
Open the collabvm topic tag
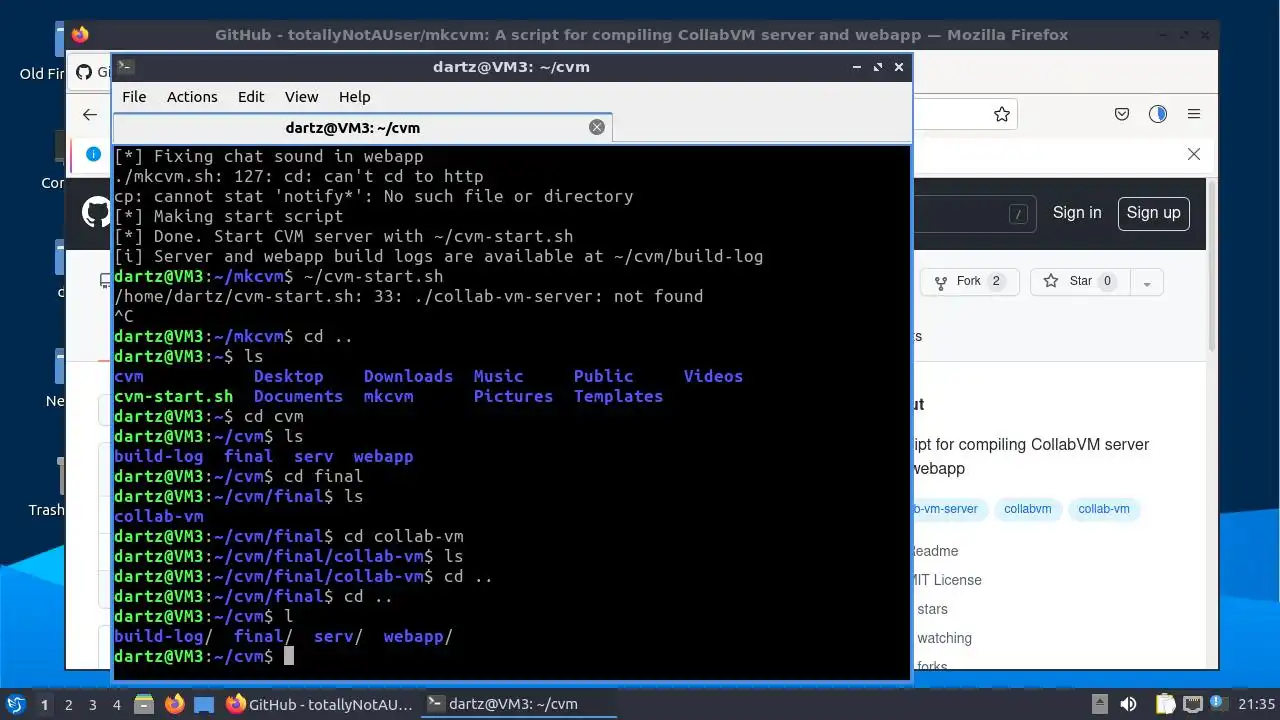click(x=1027, y=509)
